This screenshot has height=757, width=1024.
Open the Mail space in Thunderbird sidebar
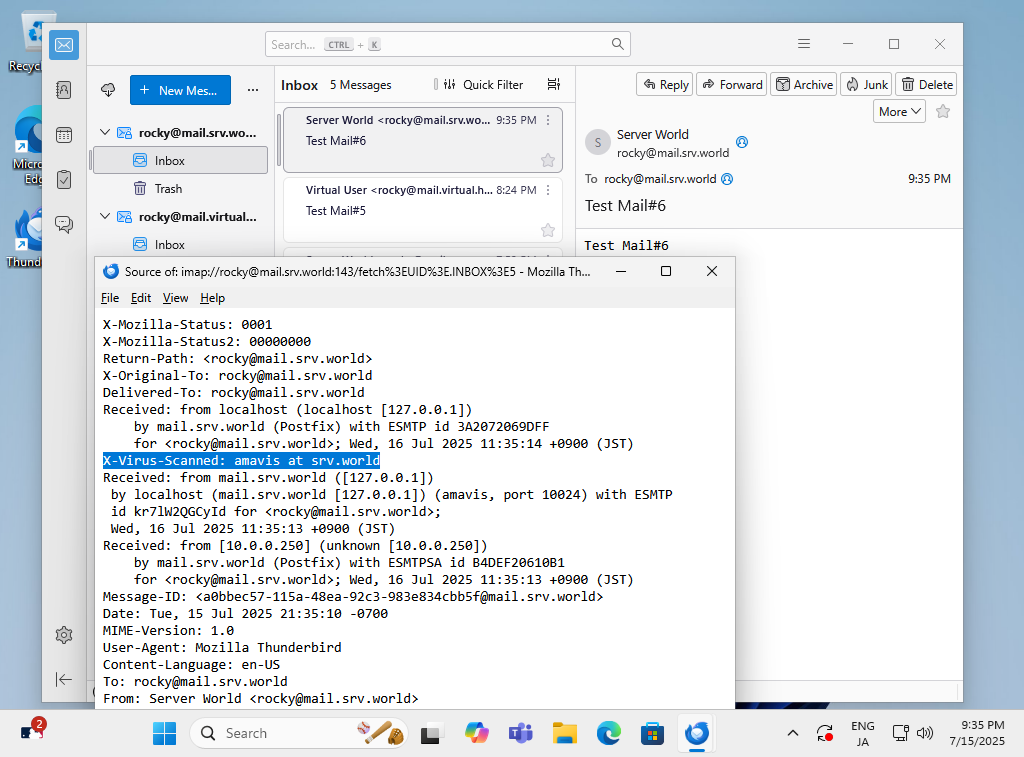pos(64,45)
